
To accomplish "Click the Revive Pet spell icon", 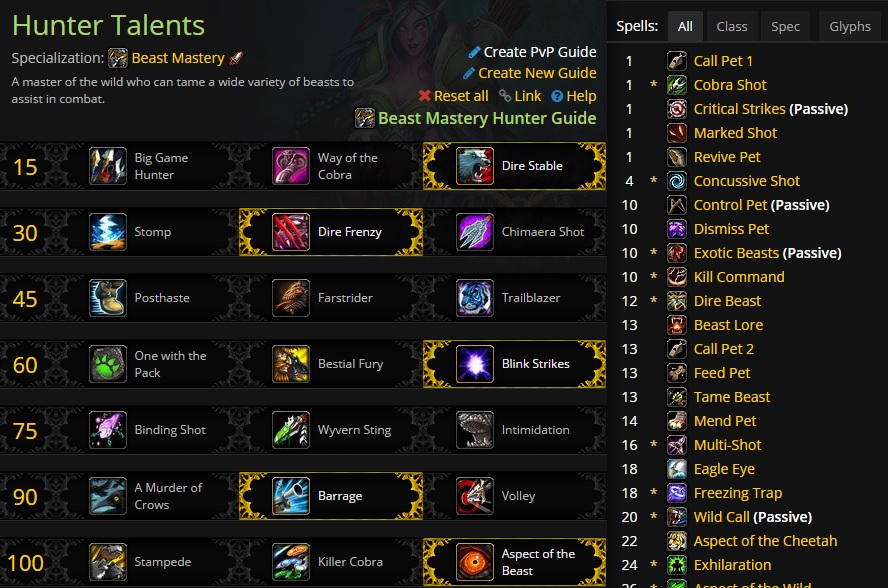I will (675, 156).
